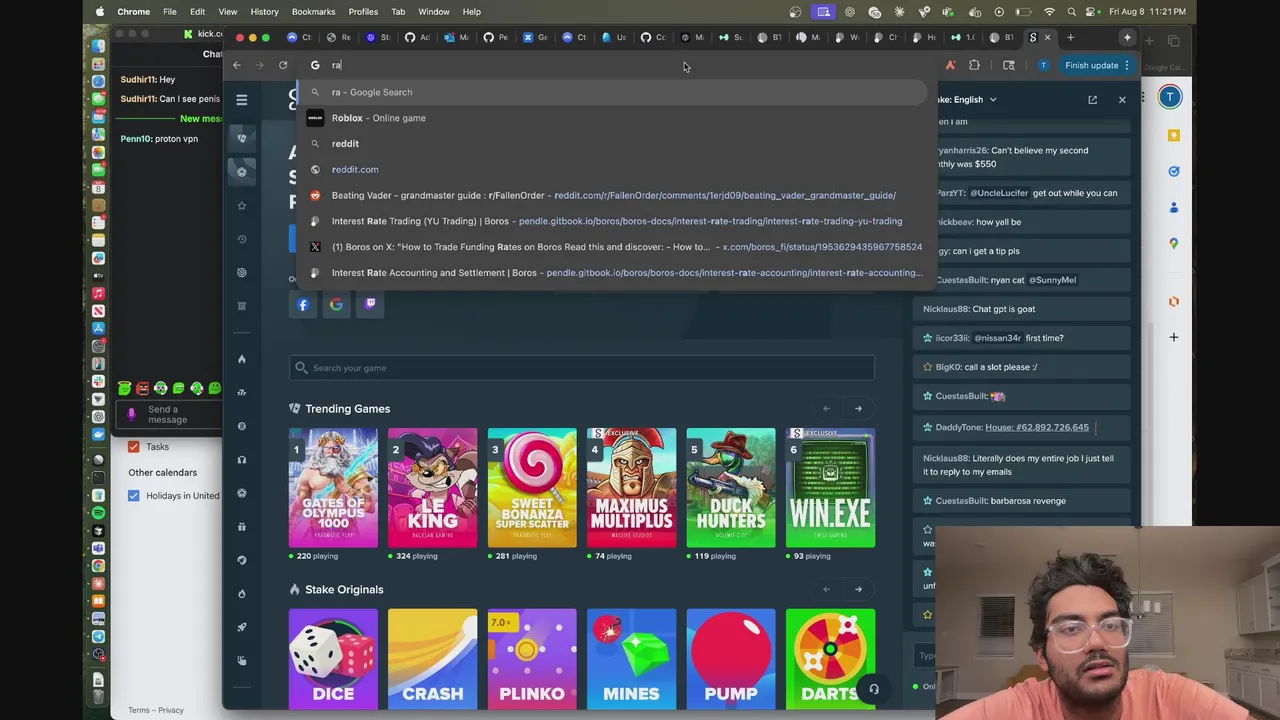Image resolution: width=1280 pixels, height=720 pixels.
Task: Open Recent clock icon in Stake sidebar
Action: 241,239
